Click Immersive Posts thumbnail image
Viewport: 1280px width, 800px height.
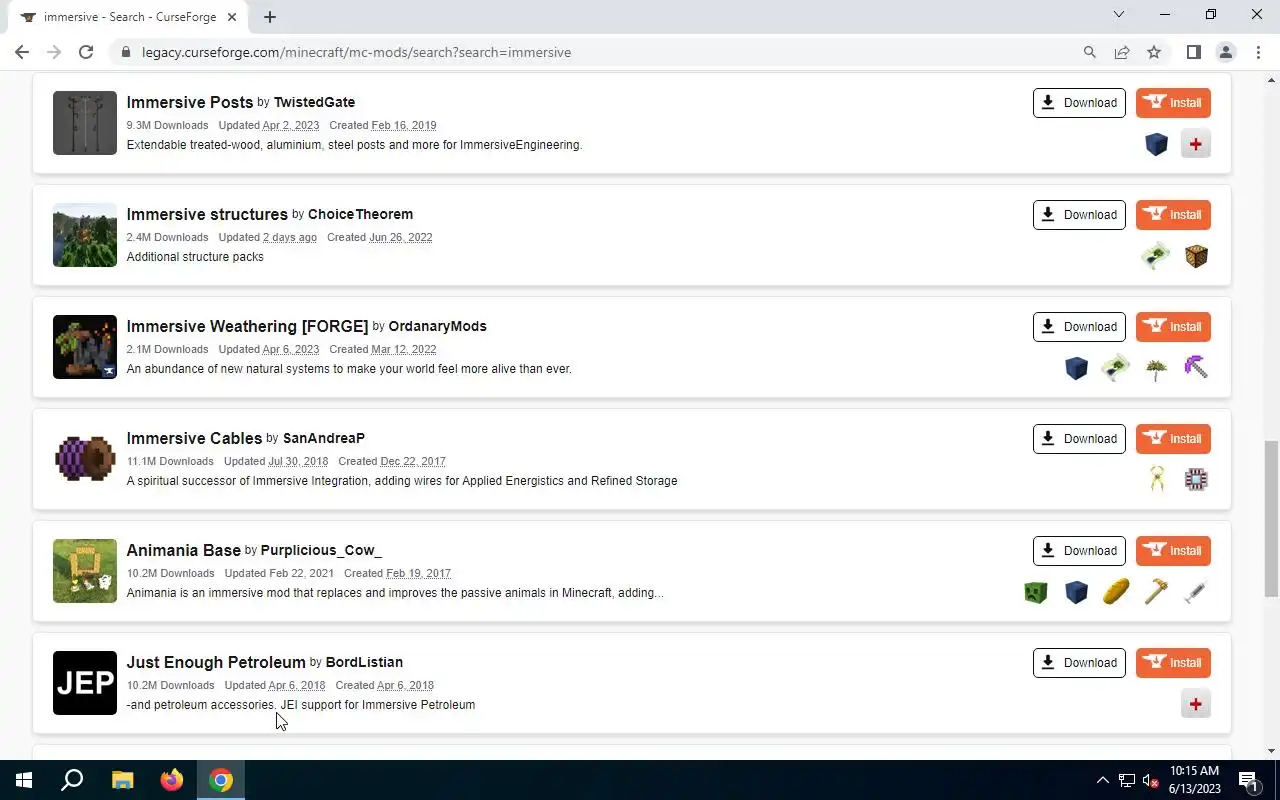tap(85, 123)
